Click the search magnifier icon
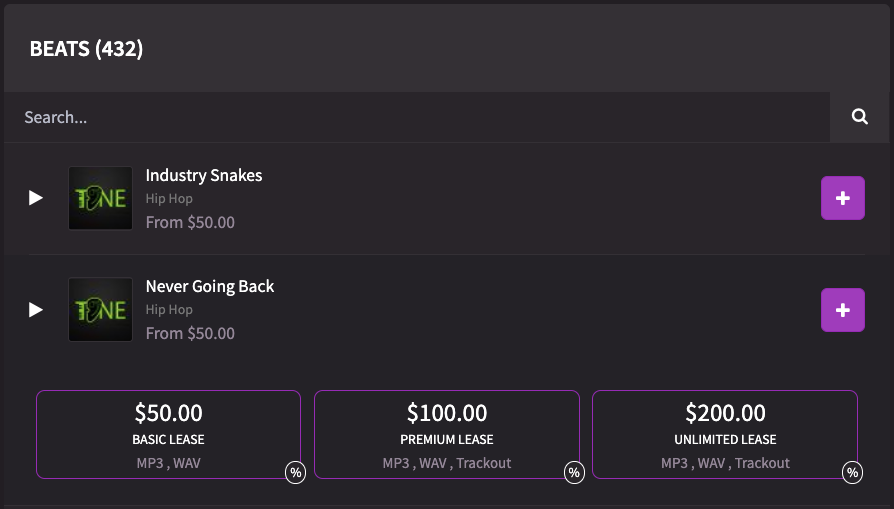894x509 pixels. pos(860,117)
